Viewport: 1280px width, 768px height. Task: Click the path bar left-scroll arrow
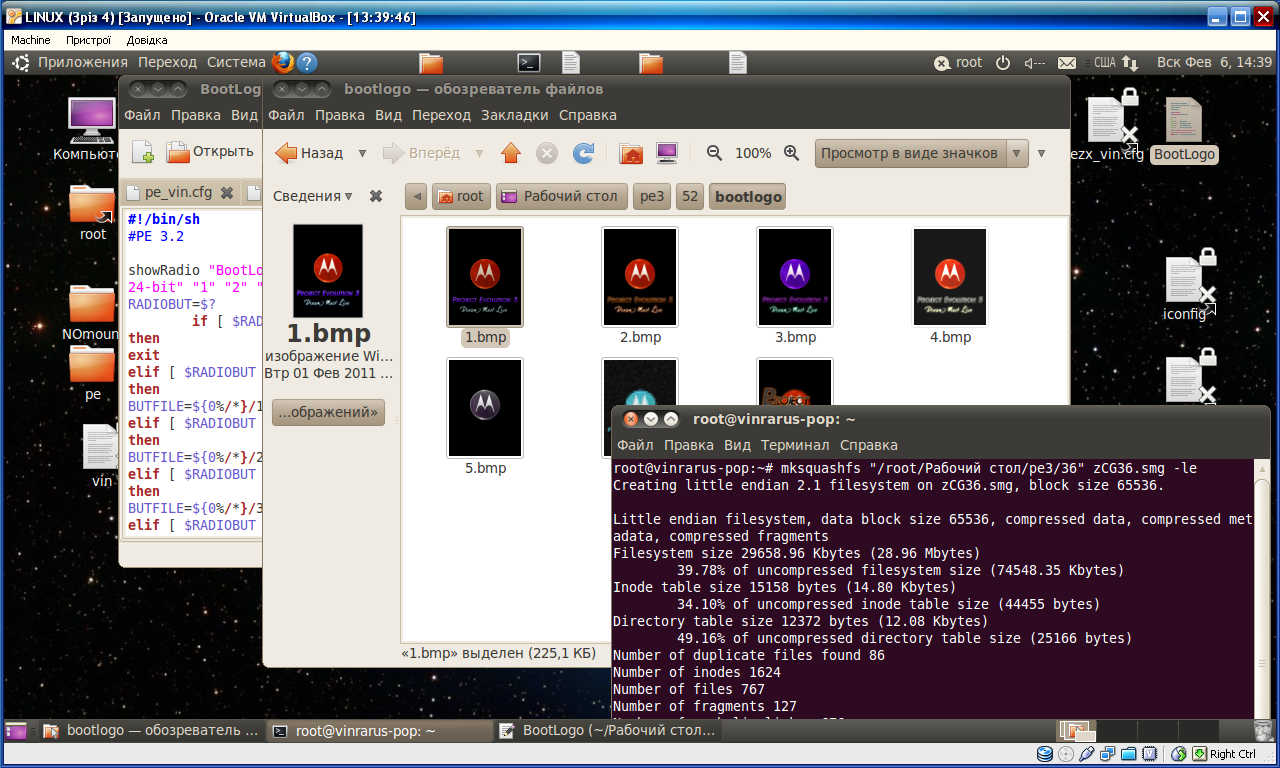point(416,196)
